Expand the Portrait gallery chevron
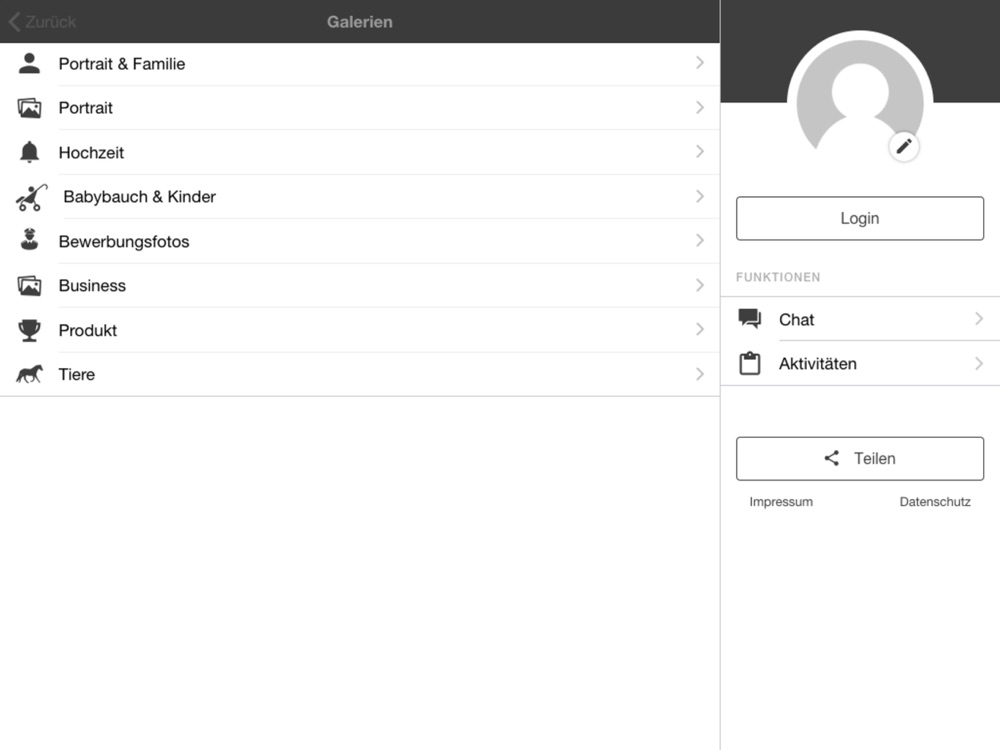Screen dimensions: 1000x750 click(700, 107)
